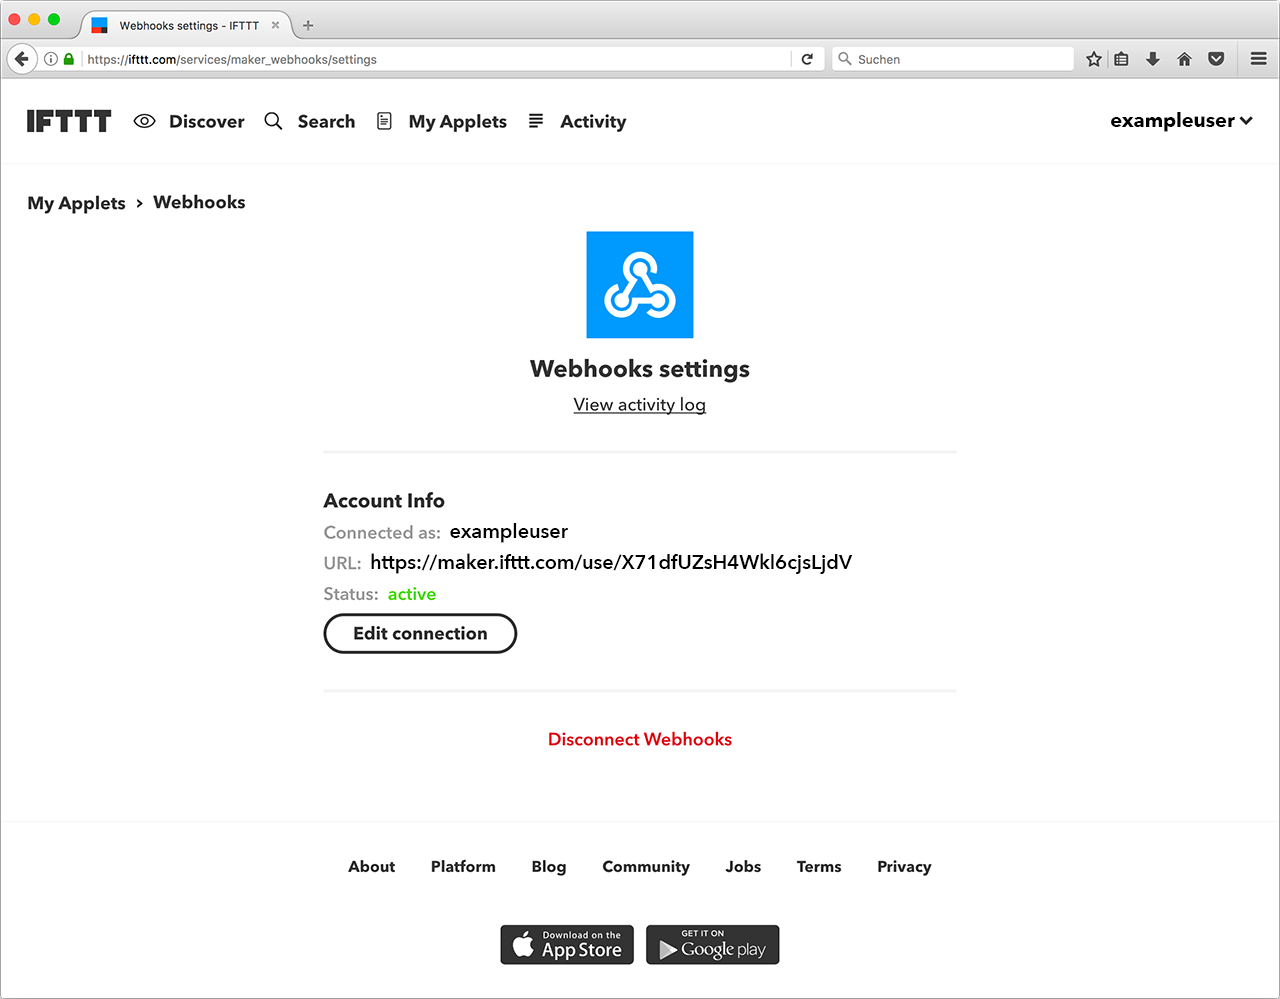
Task: Open a new browser tab
Action: 308,25
